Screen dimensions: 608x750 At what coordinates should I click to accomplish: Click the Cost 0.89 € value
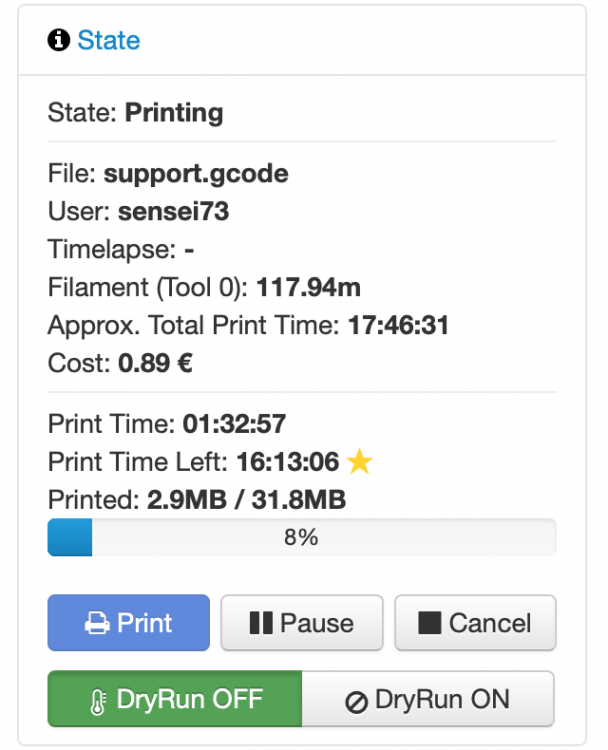tap(155, 363)
